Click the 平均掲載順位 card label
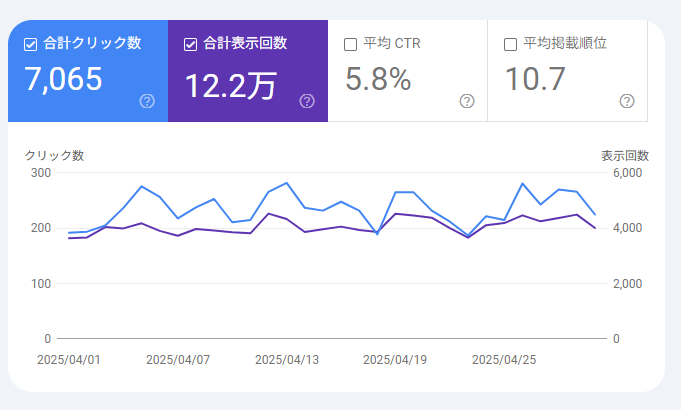681x410 pixels. pos(565,43)
